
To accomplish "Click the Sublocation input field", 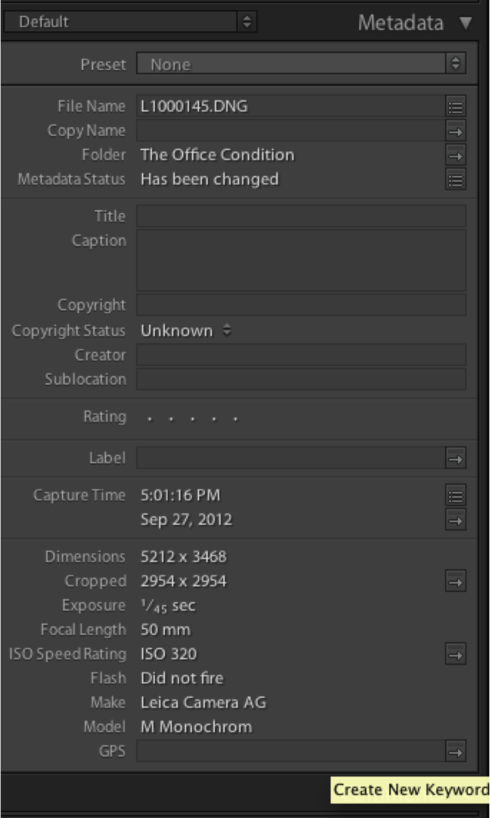I will 301,379.
